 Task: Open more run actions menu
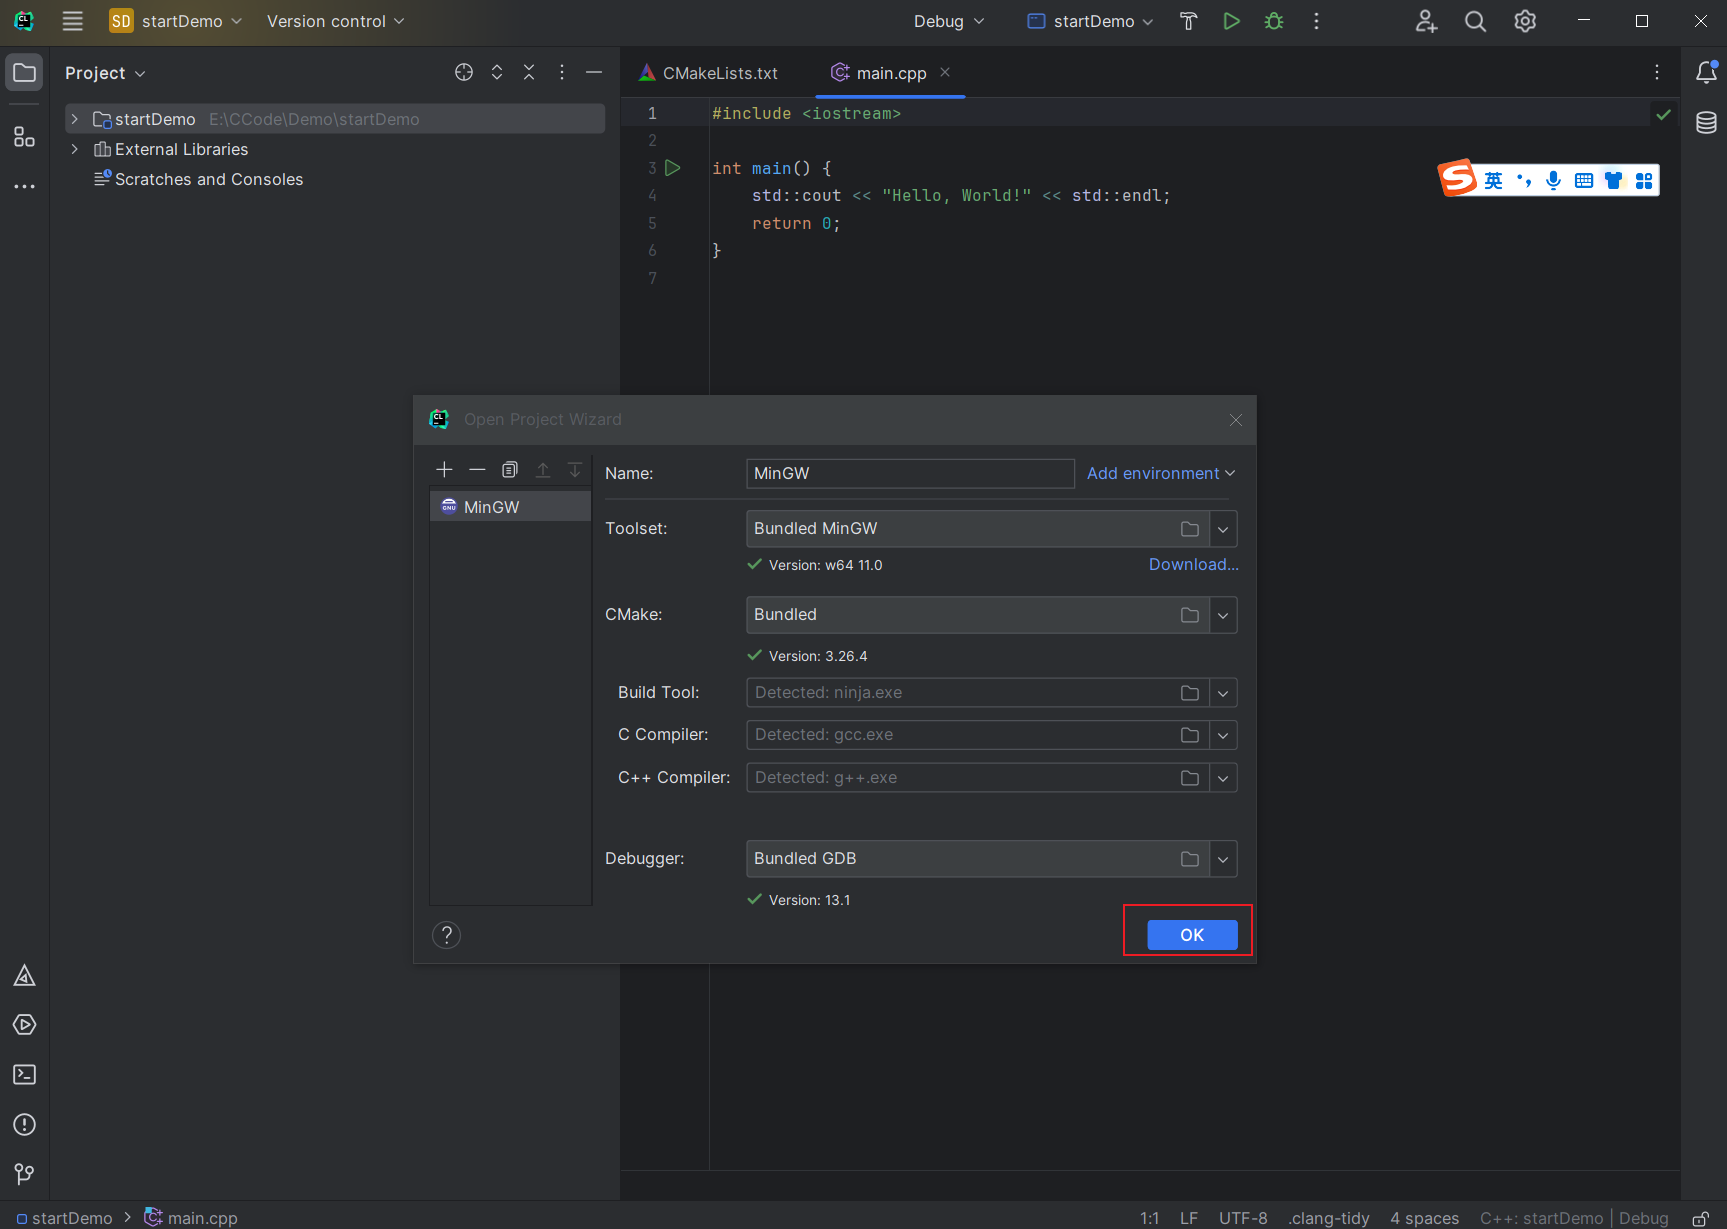pos(1316,21)
